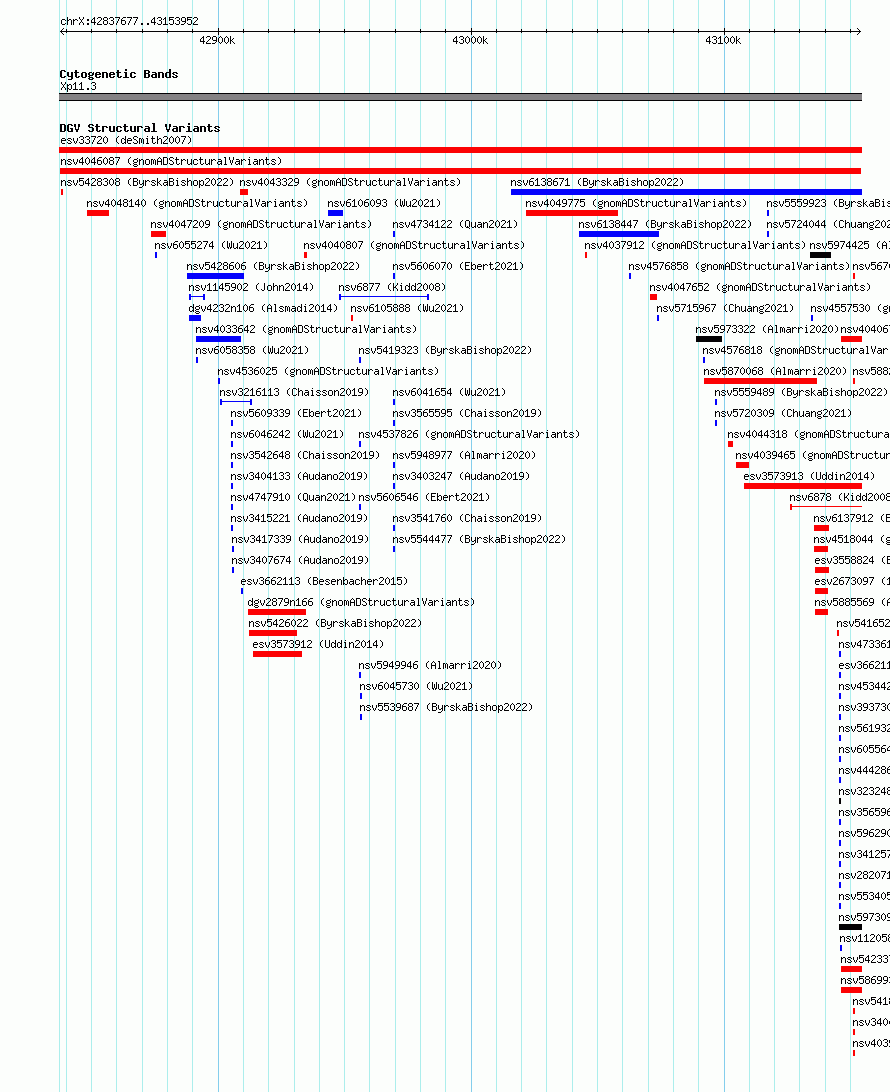The height and width of the screenshot is (1092, 890).
Task: Select nsv6877 (Kidd2008) label
Action: coord(391,286)
